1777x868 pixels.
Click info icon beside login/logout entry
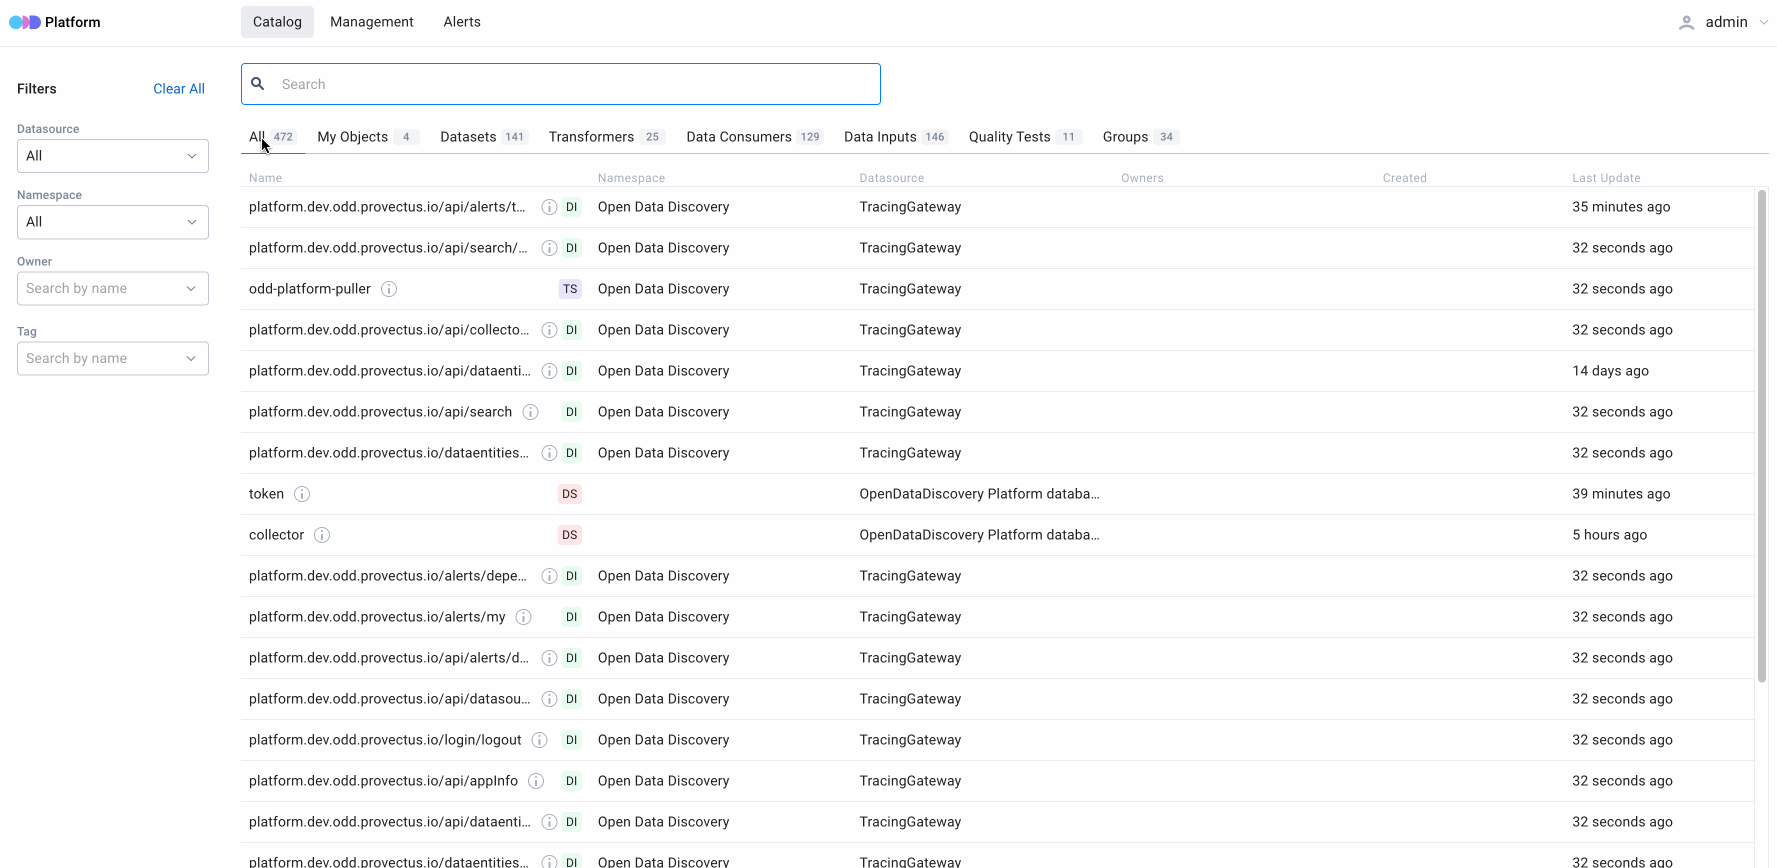539,740
